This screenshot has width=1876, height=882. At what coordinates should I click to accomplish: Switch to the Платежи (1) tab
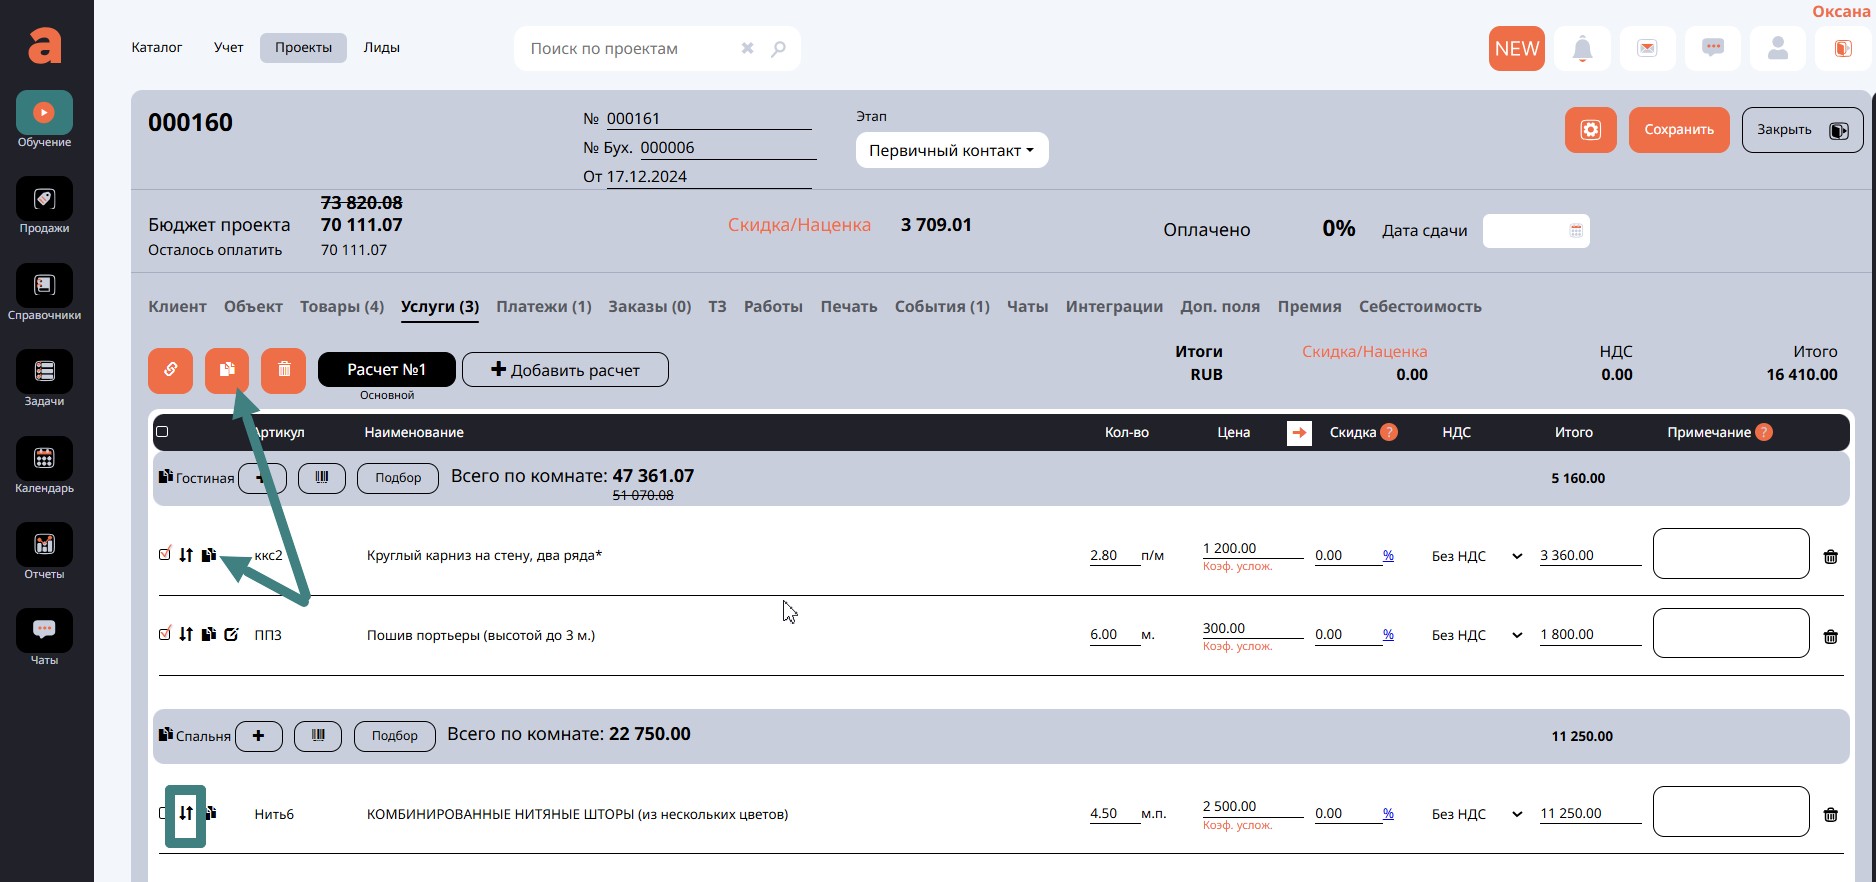[x=543, y=307]
